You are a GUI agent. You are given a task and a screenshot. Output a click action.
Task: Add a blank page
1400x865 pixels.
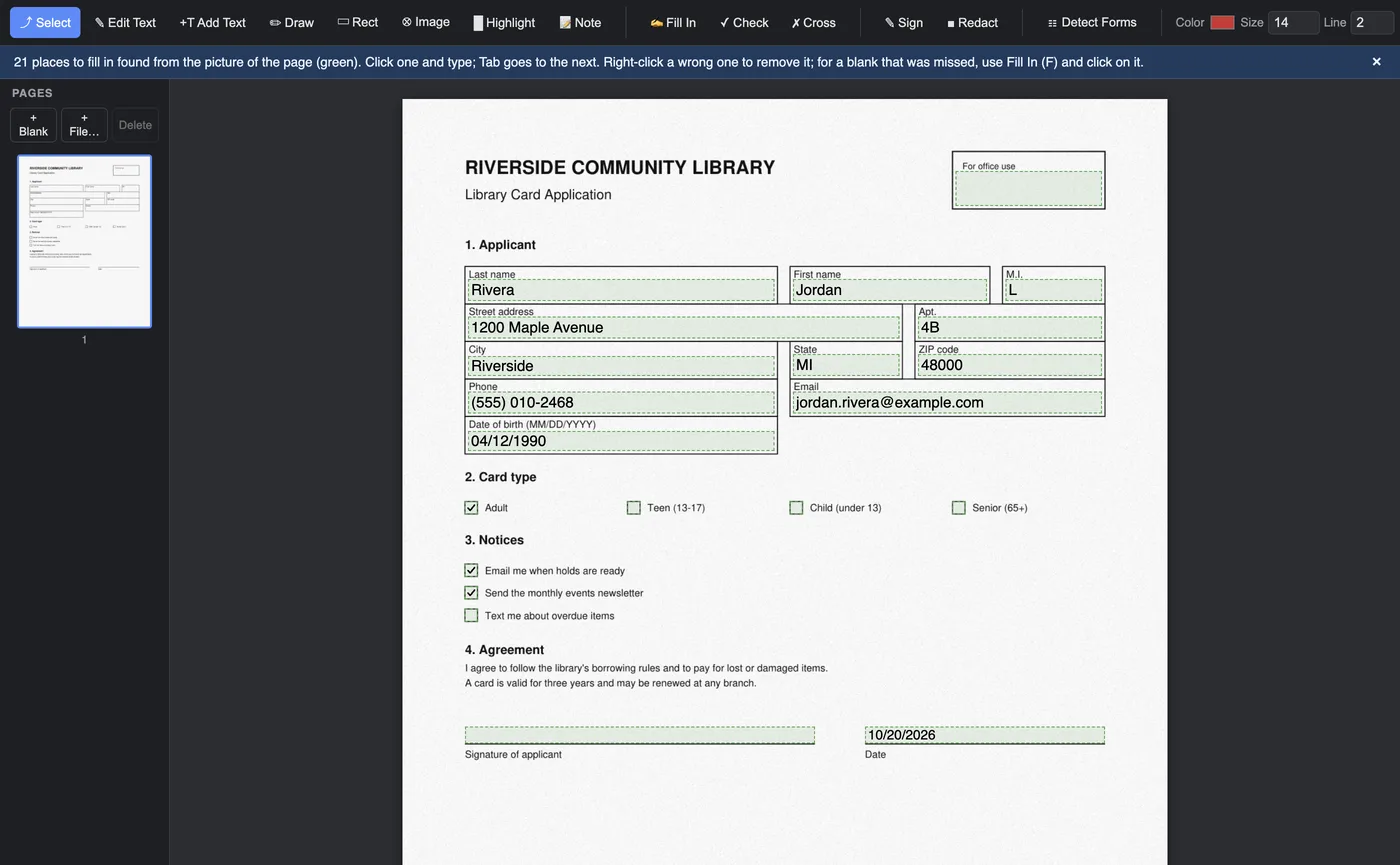[33, 125]
